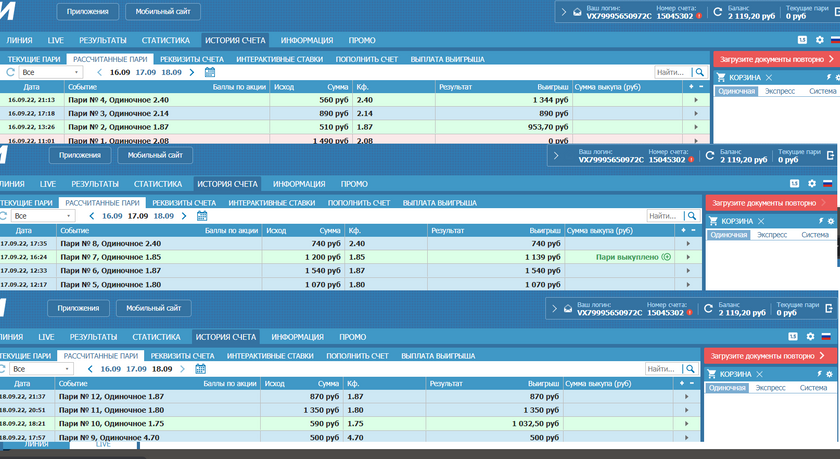The width and height of the screenshot is (840, 459).
Task: Go to the next date arrow in the middle screenshot
Action: 184,216
